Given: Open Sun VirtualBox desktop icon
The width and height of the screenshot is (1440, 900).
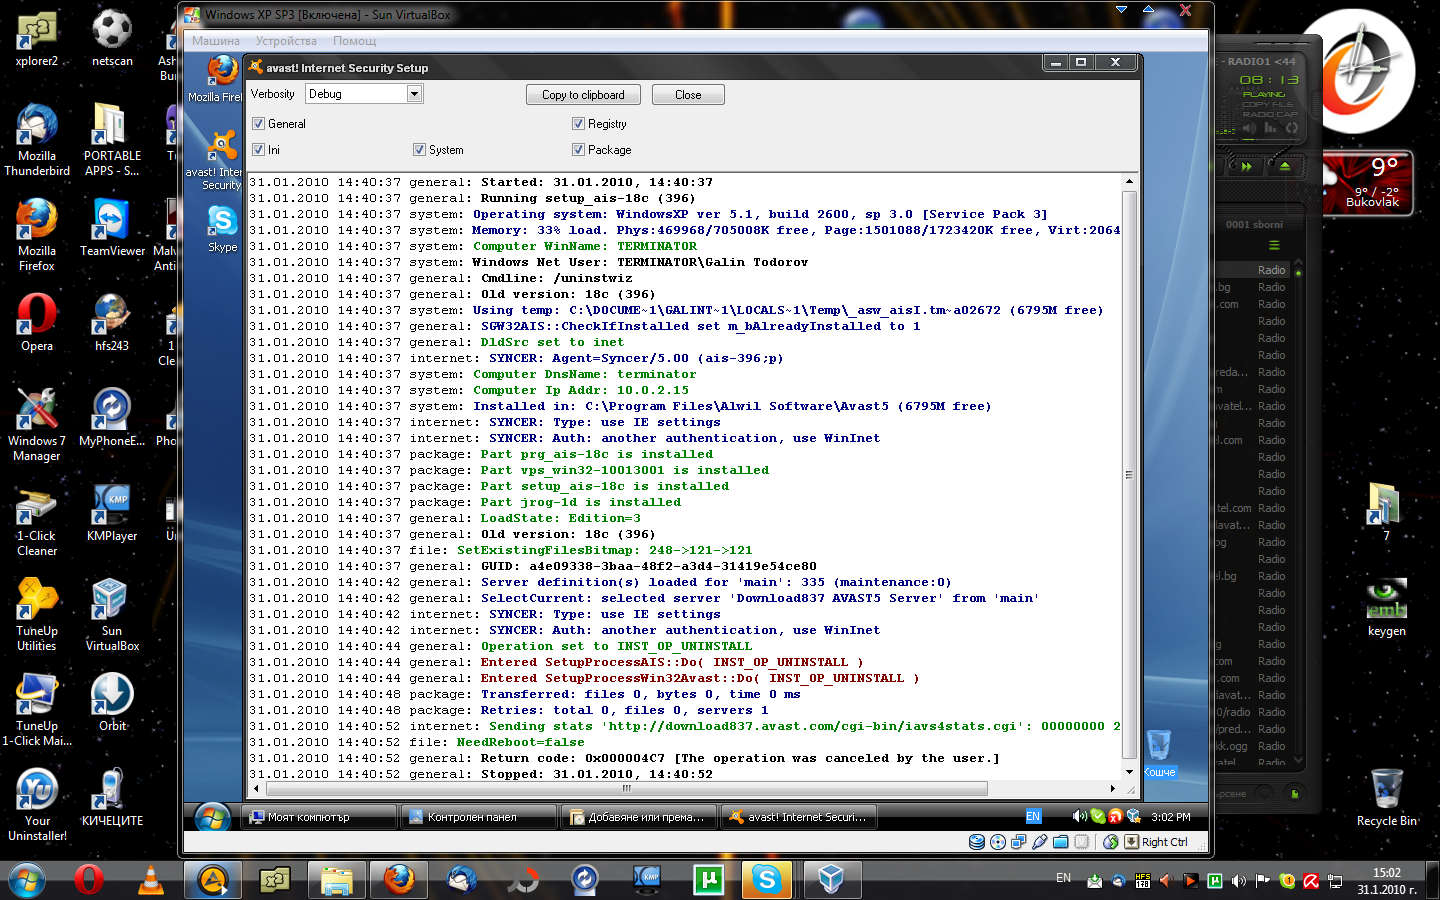Looking at the screenshot, I should [x=112, y=615].
